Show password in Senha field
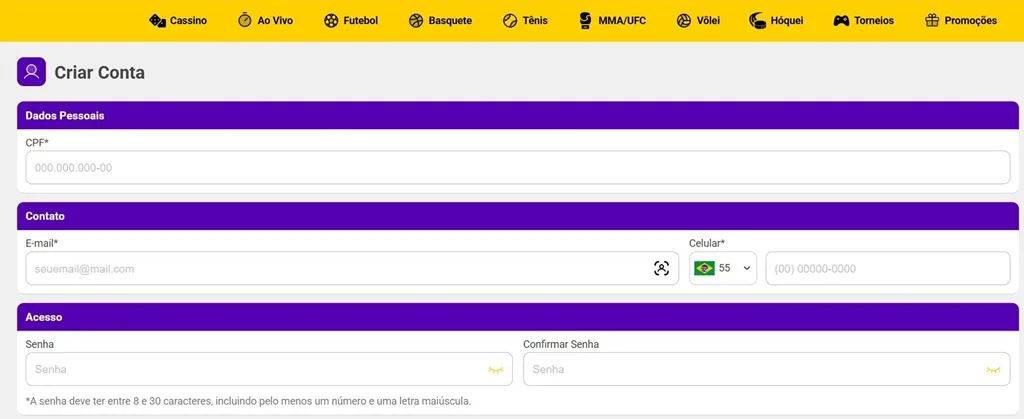 pos(495,369)
